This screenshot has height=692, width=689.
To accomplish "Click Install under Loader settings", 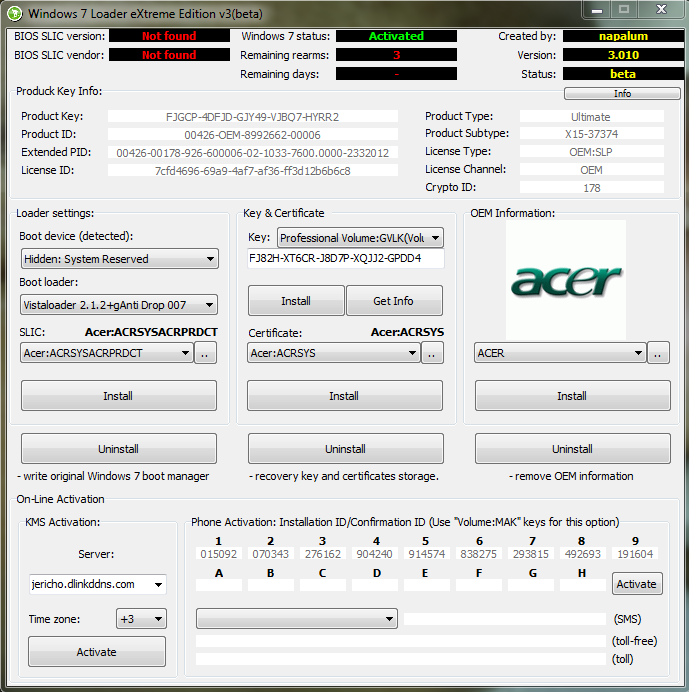I will (119, 396).
